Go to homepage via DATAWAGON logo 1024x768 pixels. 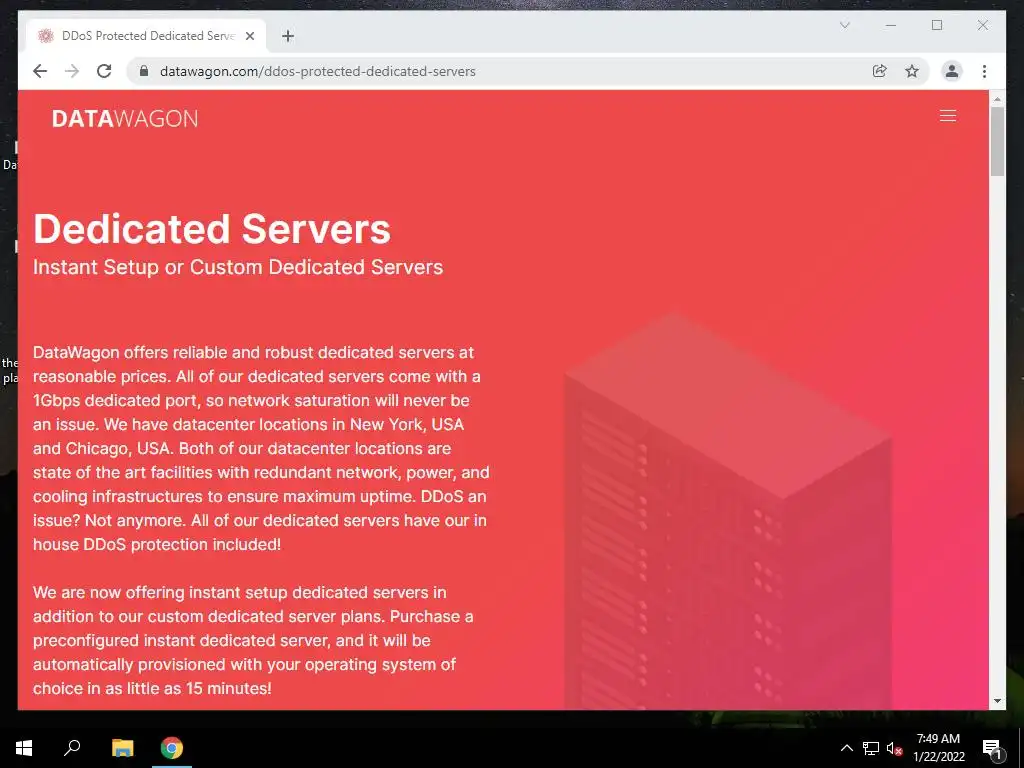(125, 118)
